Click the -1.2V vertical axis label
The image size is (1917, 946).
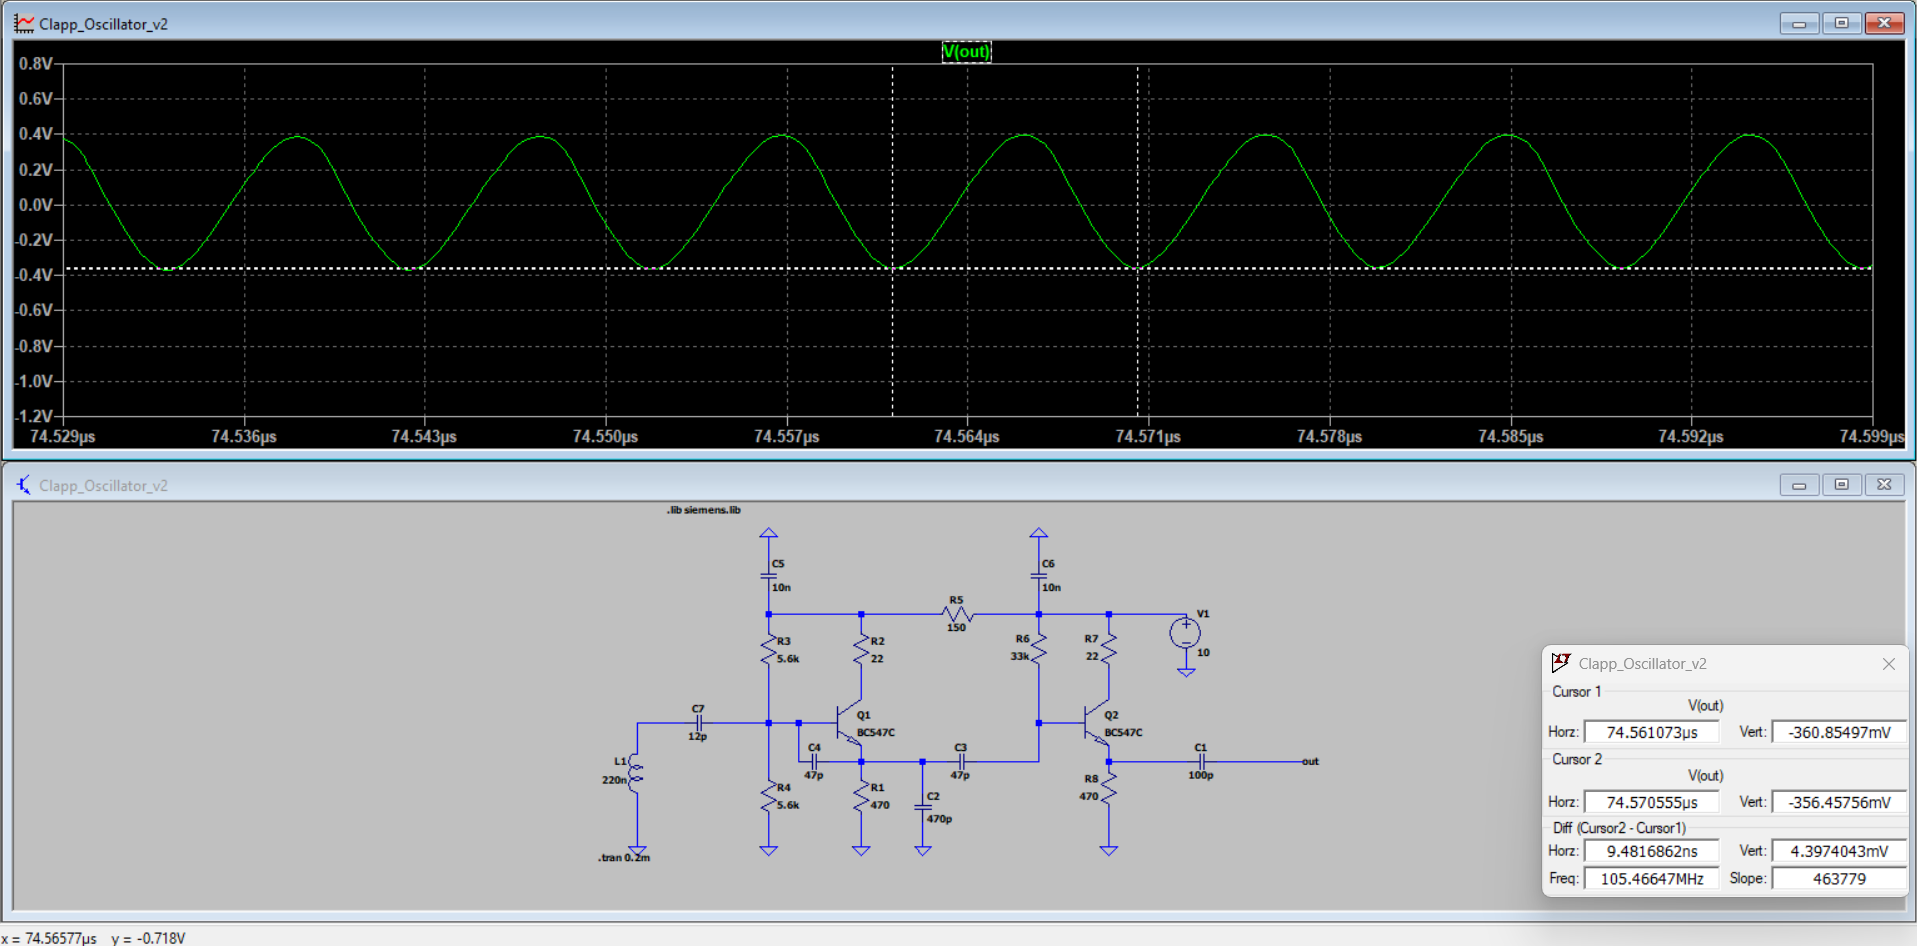pos(34,416)
